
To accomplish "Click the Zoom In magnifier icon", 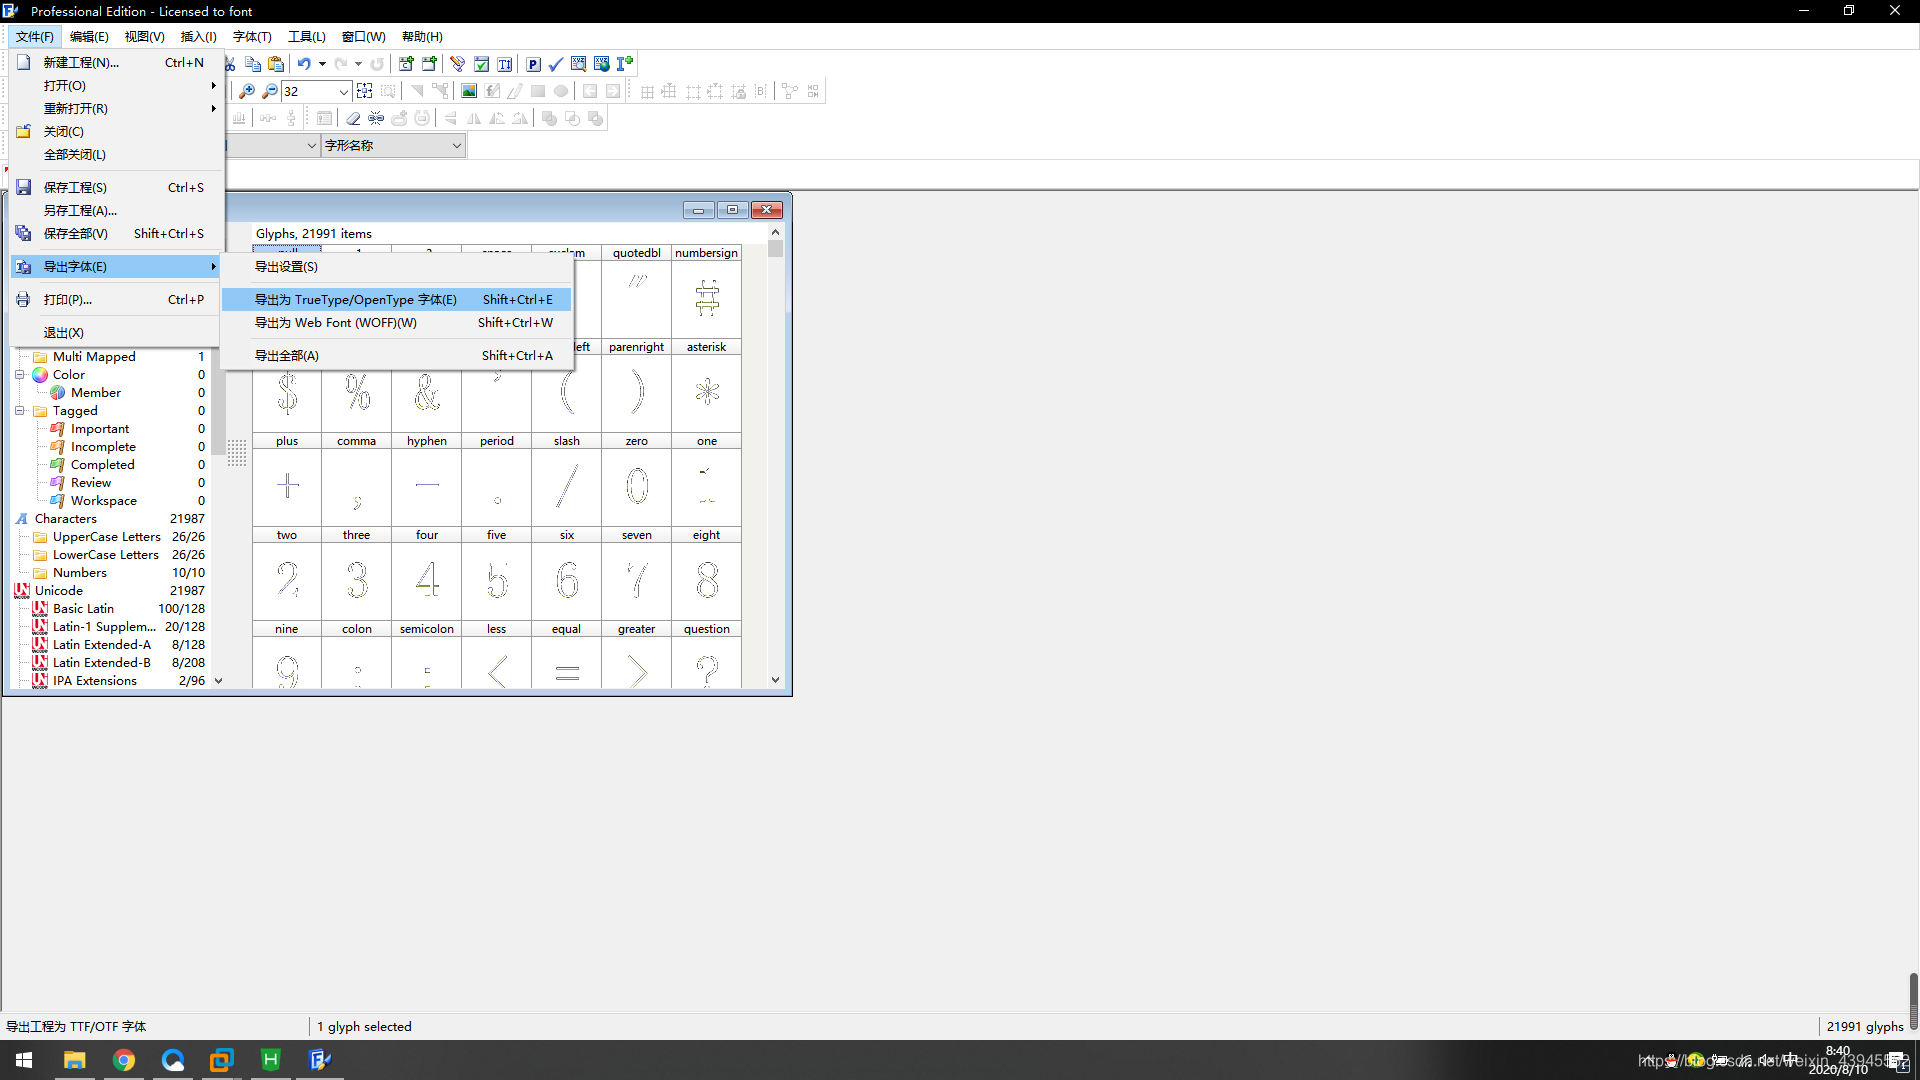I will point(247,91).
